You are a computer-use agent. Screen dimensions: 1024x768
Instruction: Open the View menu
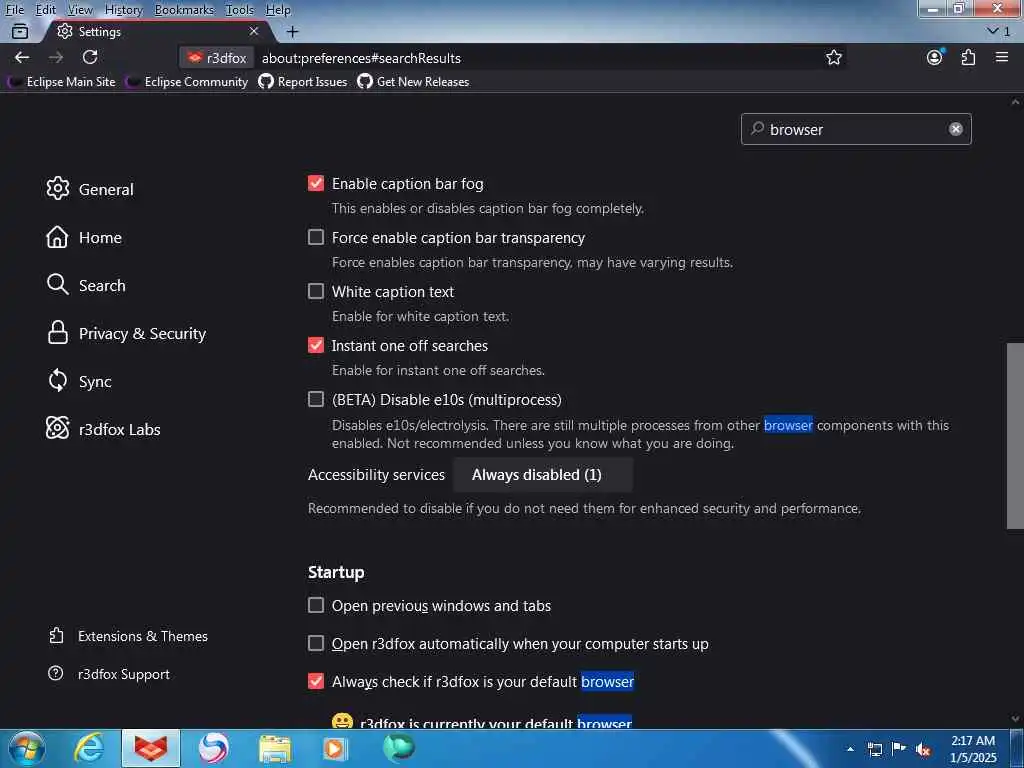point(80,10)
